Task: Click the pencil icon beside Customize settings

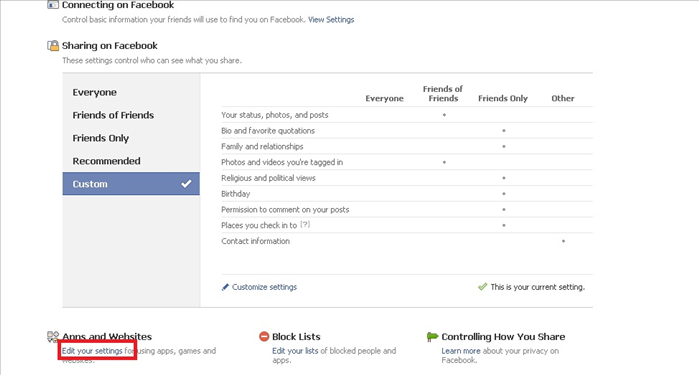Action: 225,287
